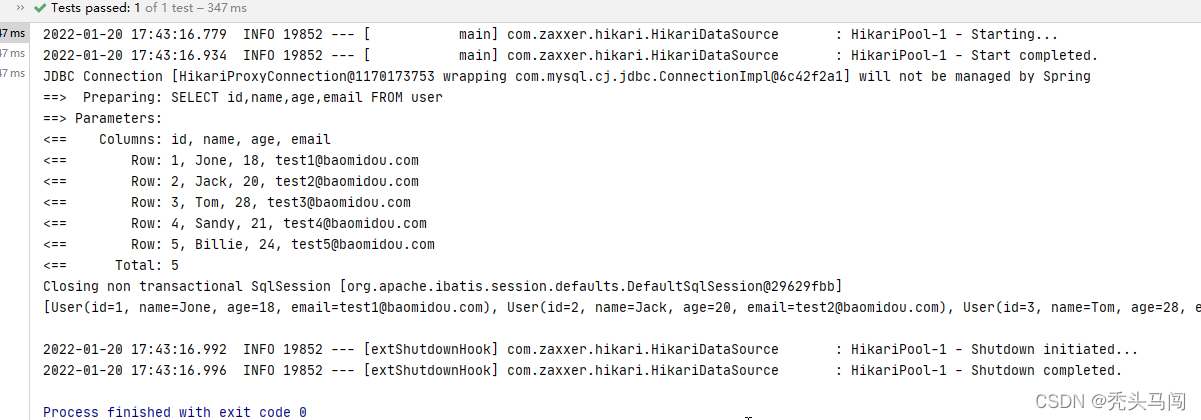
Task: Click 'Process finished with exit code 0'
Action: [x=175, y=412]
